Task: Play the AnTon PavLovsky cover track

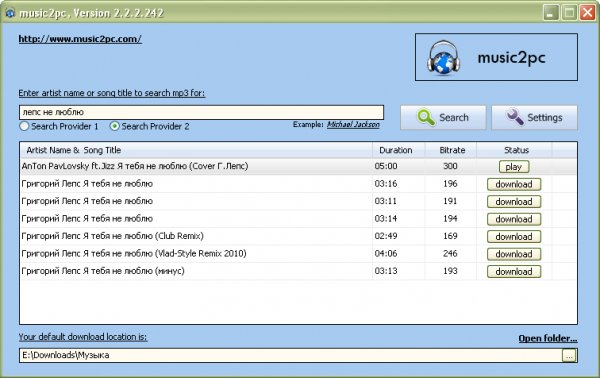Action: tap(514, 167)
